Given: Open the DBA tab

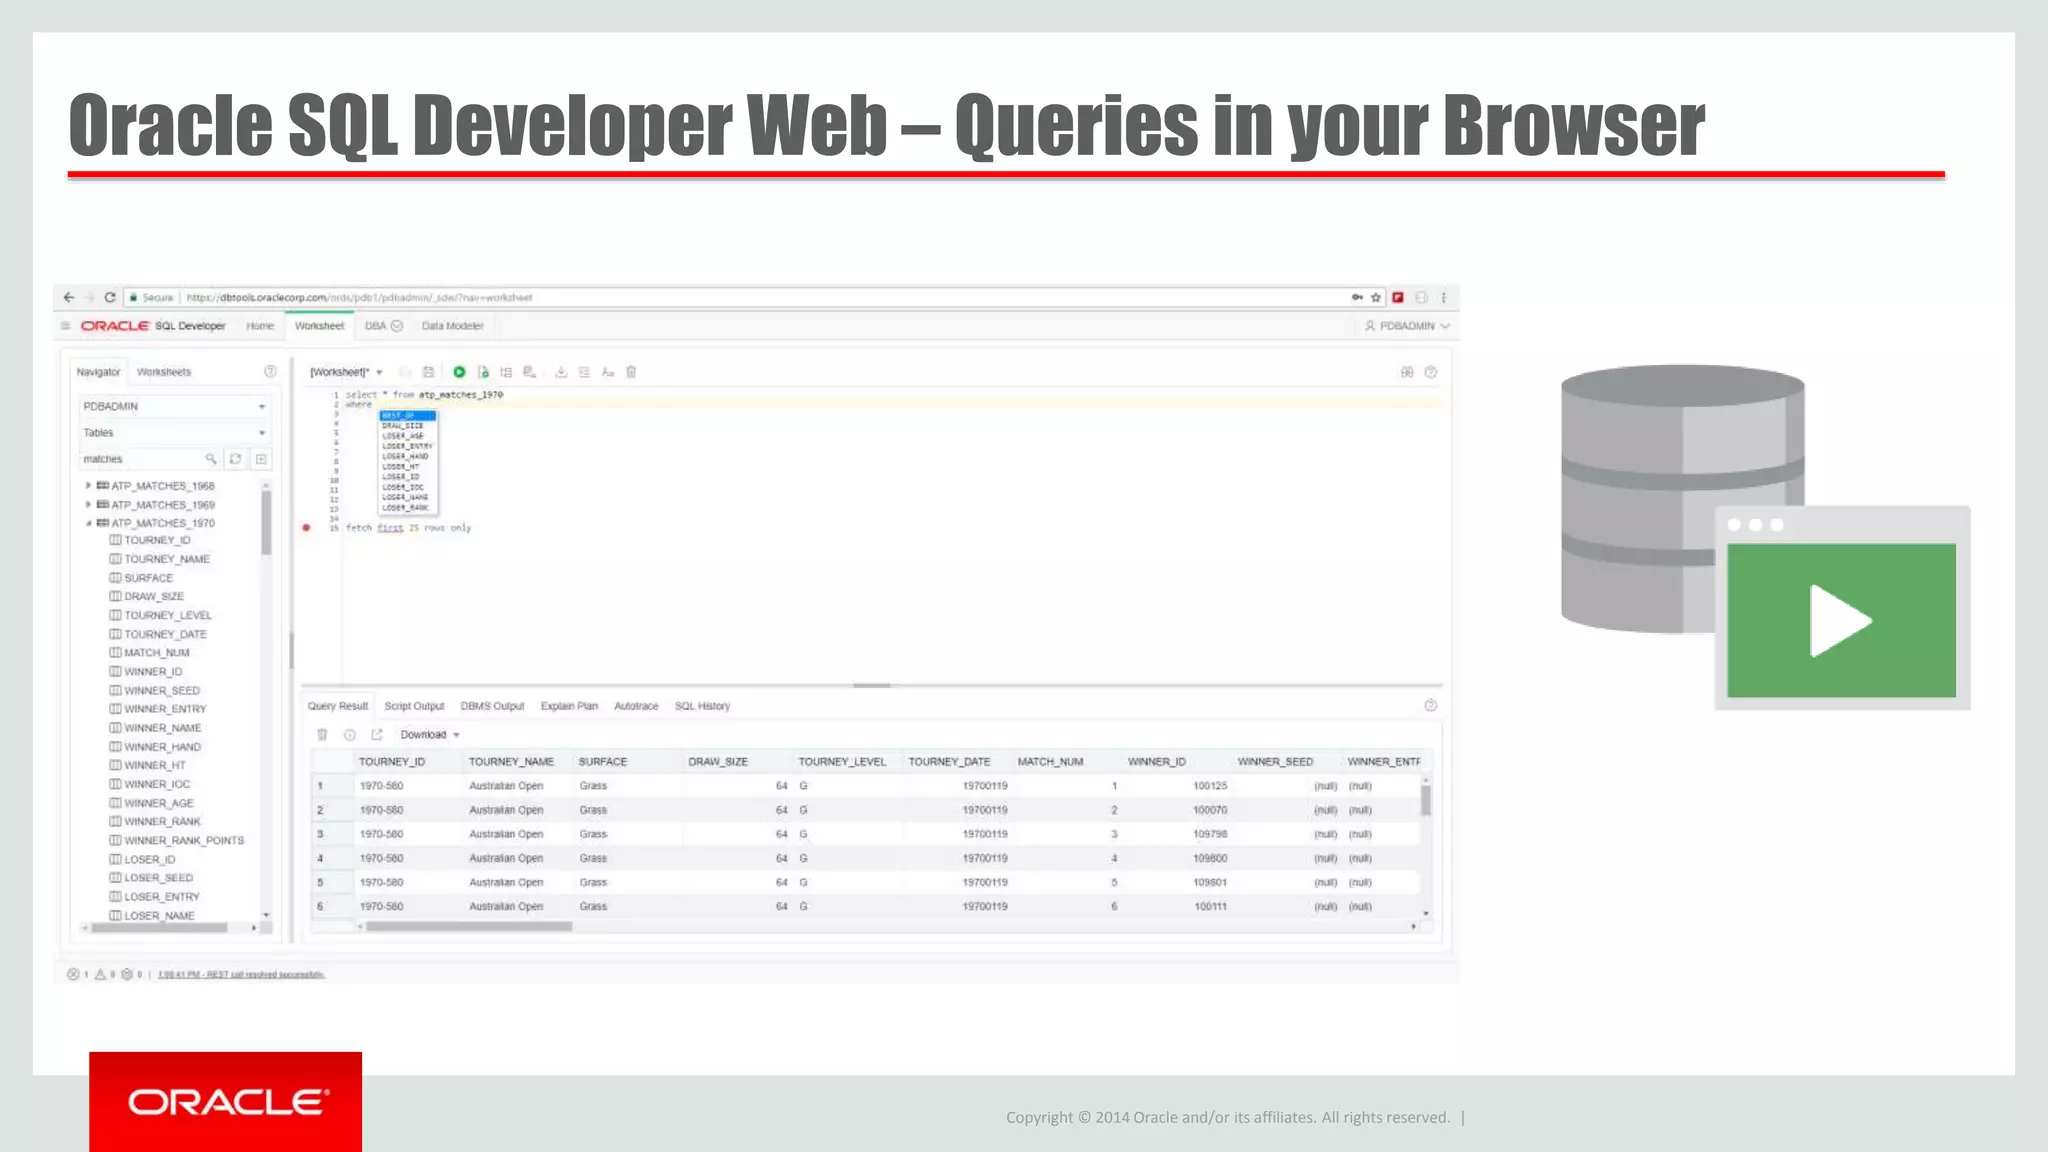Looking at the screenshot, I should coord(383,326).
